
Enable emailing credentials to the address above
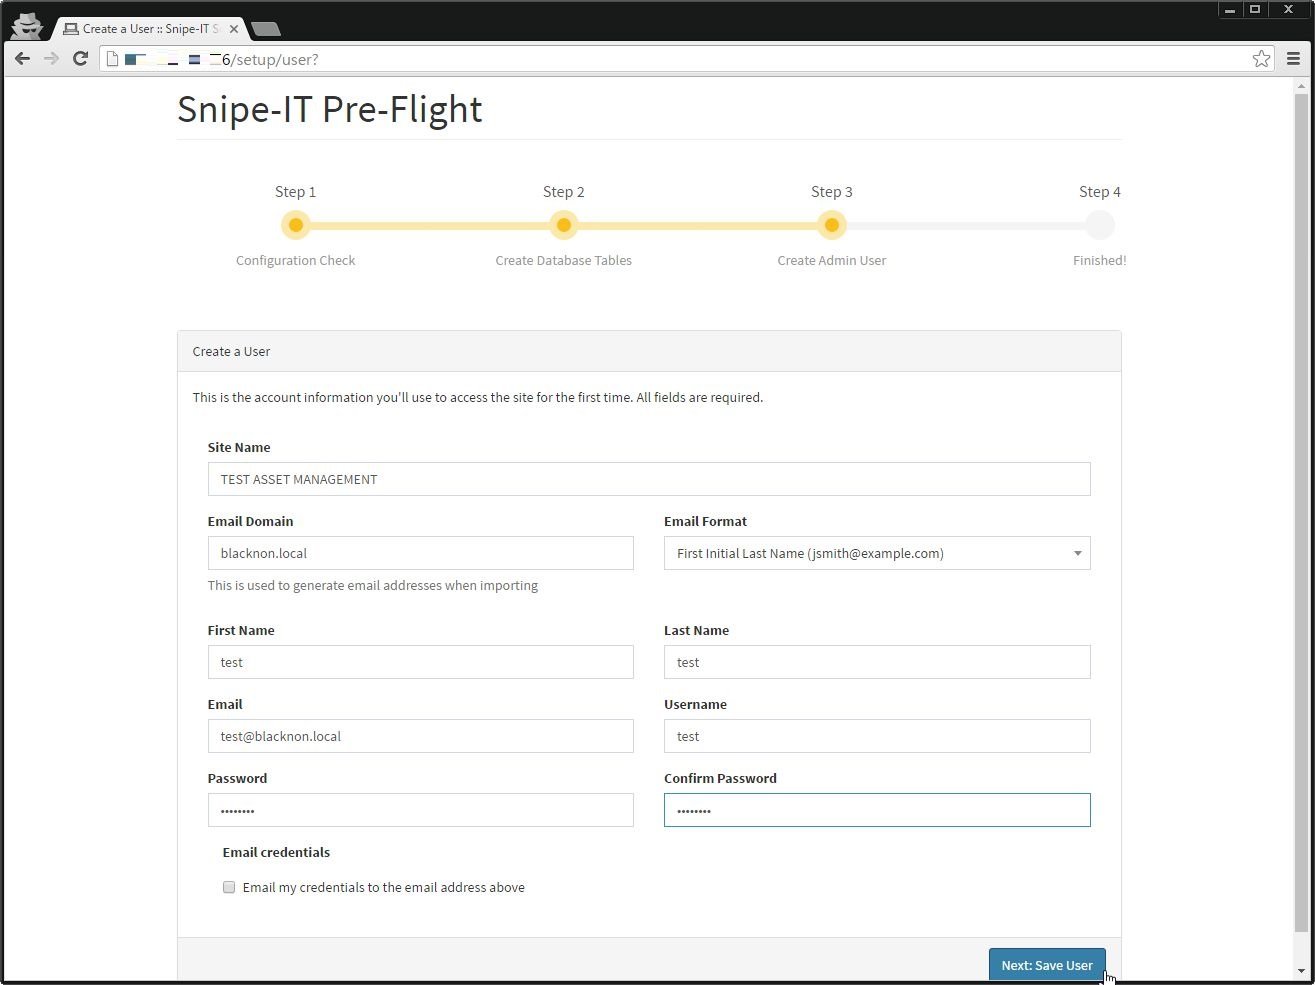[229, 887]
